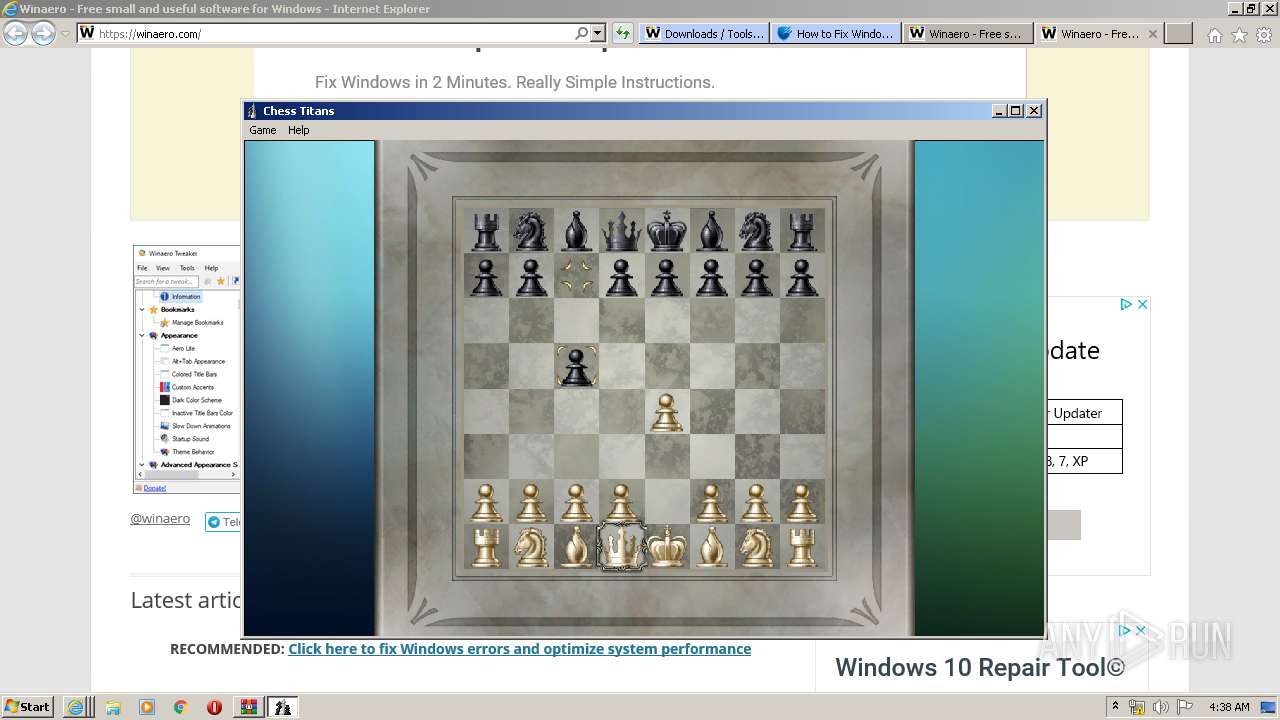Select the black king piece
1280x720 pixels.
coord(667,231)
